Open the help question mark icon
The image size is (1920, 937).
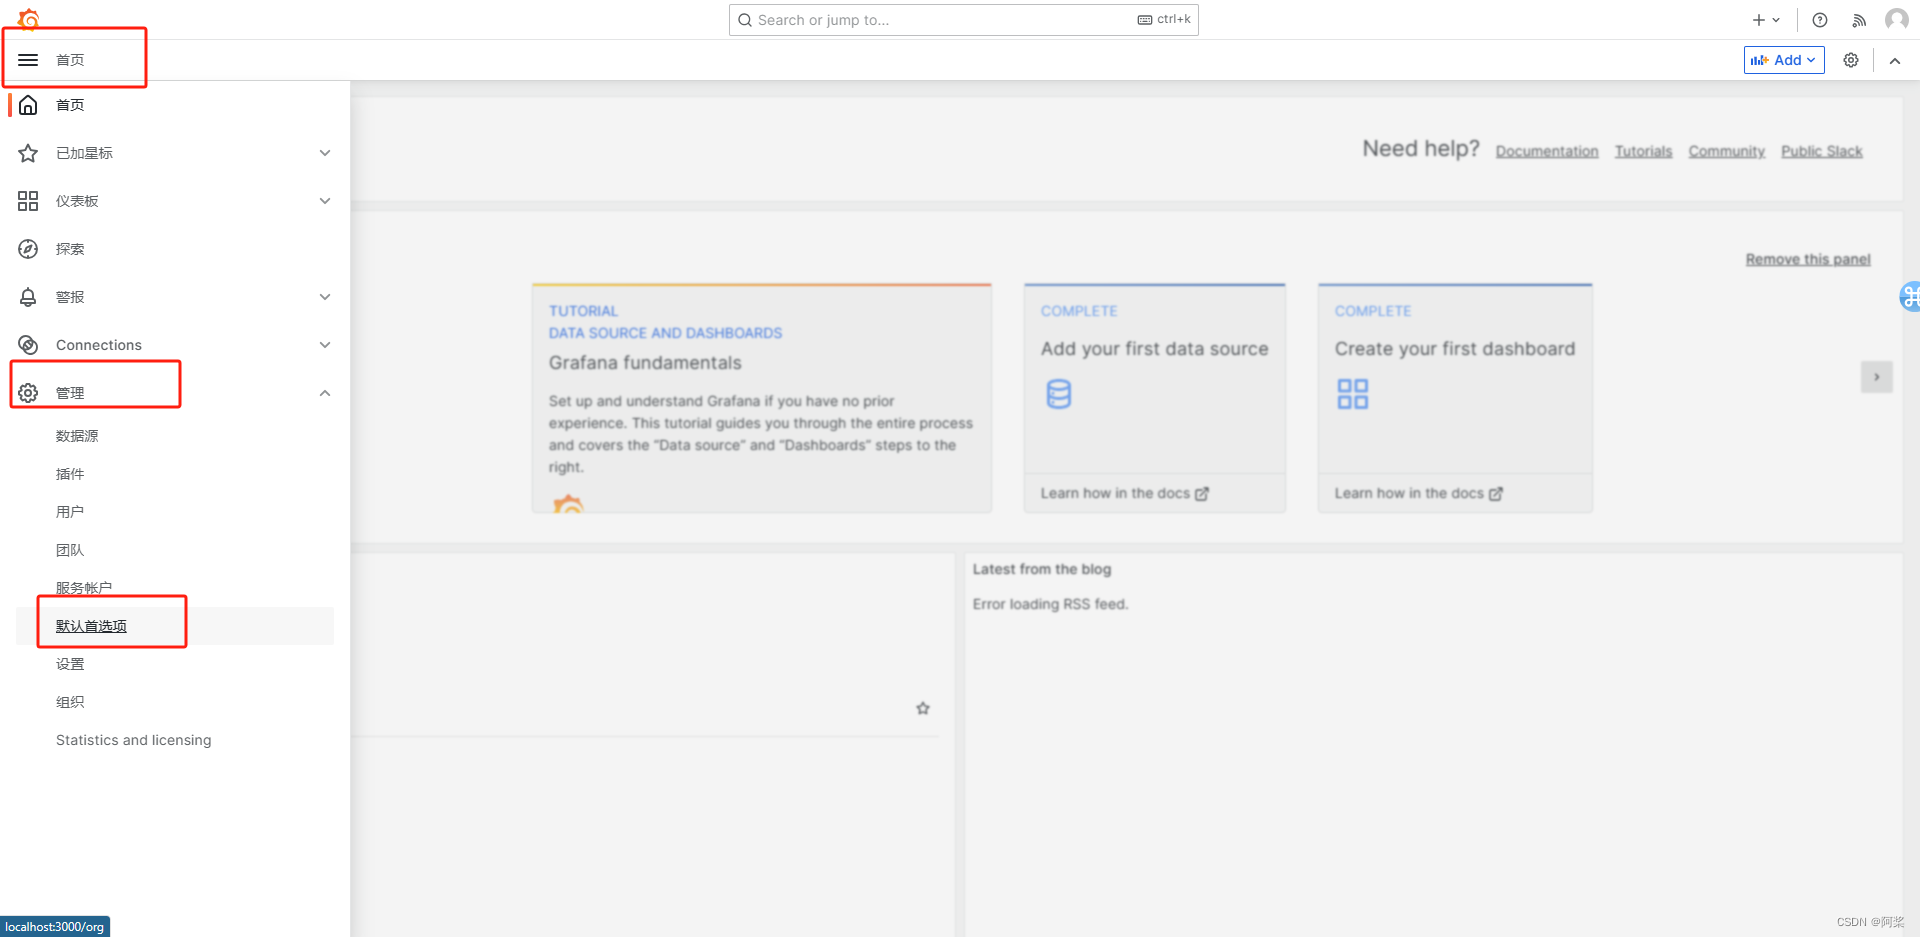[1820, 20]
